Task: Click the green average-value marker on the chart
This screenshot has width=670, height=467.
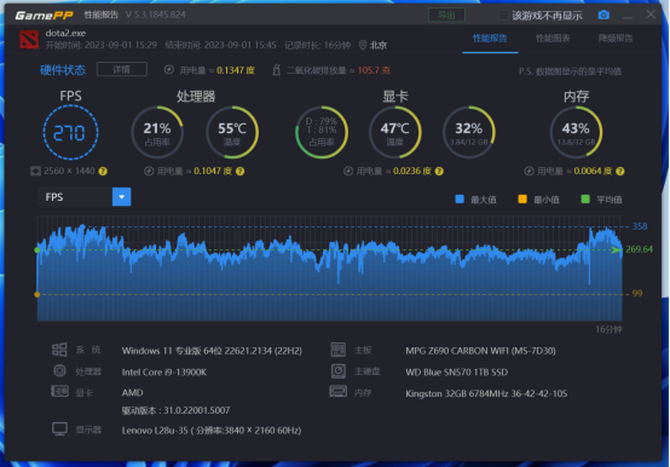Action: coord(37,250)
